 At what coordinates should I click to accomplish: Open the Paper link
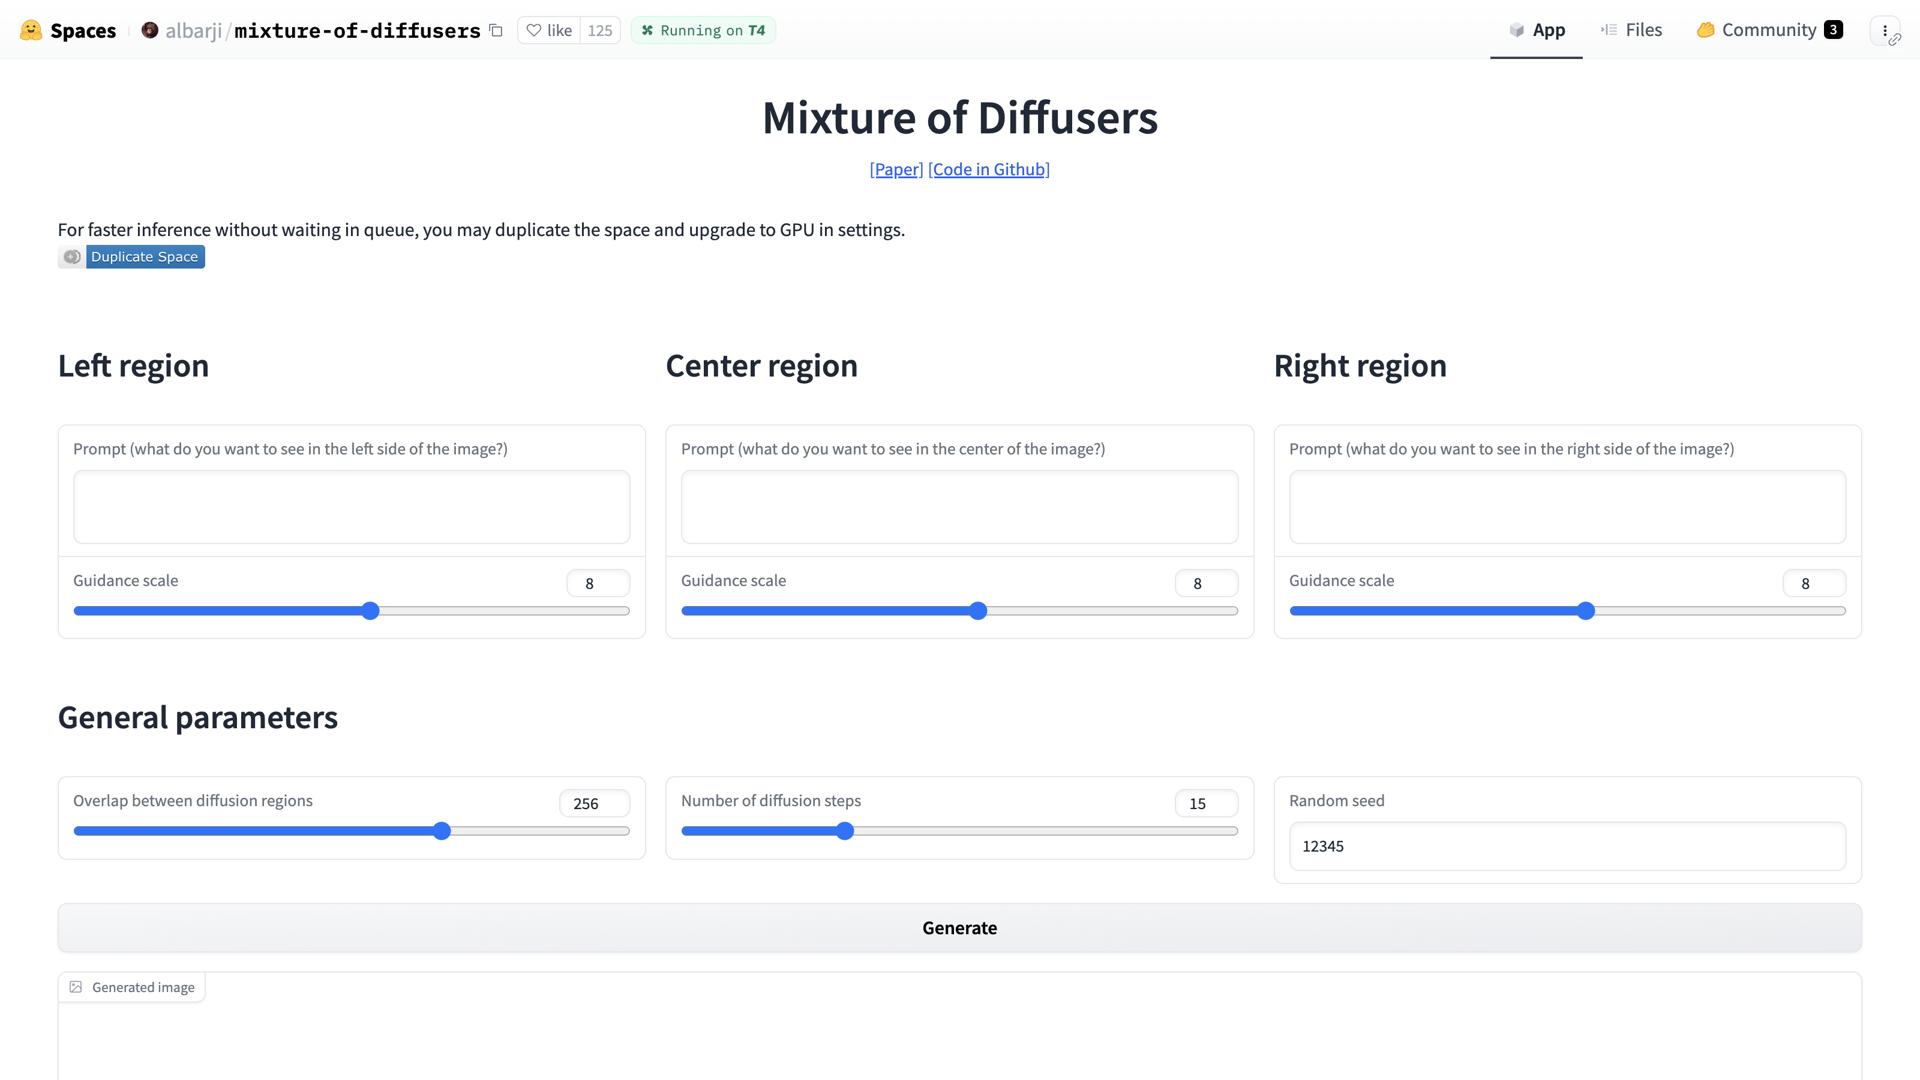(896, 169)
